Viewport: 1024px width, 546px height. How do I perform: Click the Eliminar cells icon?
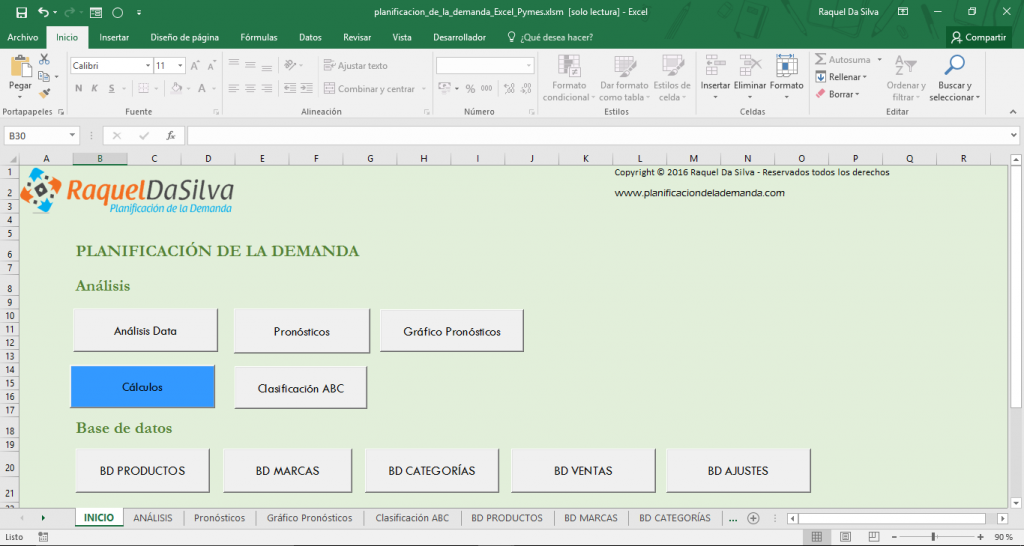[750, 66]
